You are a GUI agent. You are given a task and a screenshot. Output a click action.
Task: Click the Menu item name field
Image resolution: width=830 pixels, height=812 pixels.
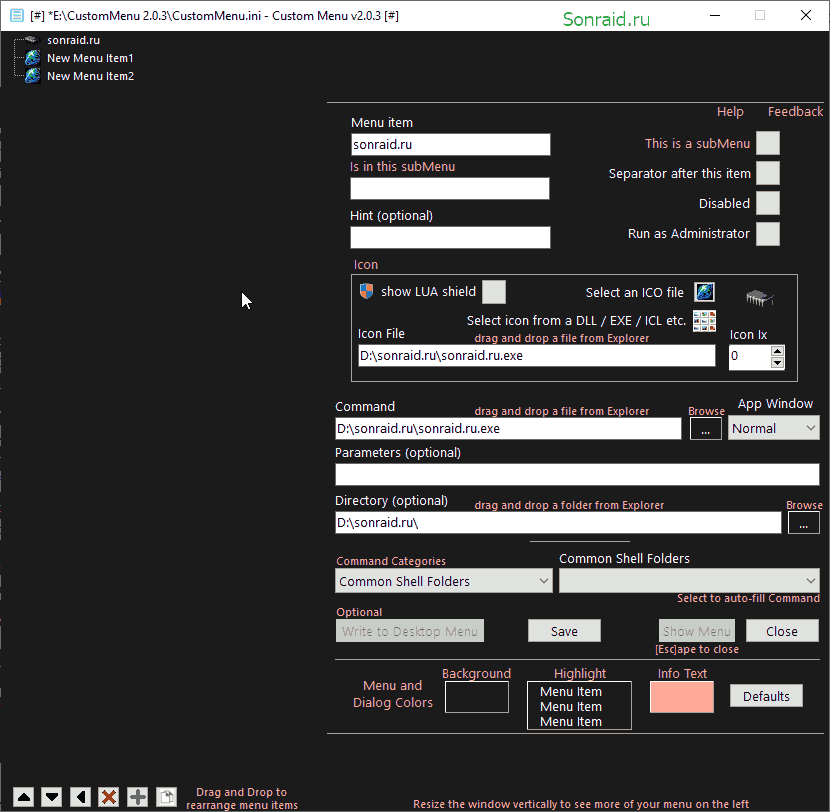pos(450,144)
